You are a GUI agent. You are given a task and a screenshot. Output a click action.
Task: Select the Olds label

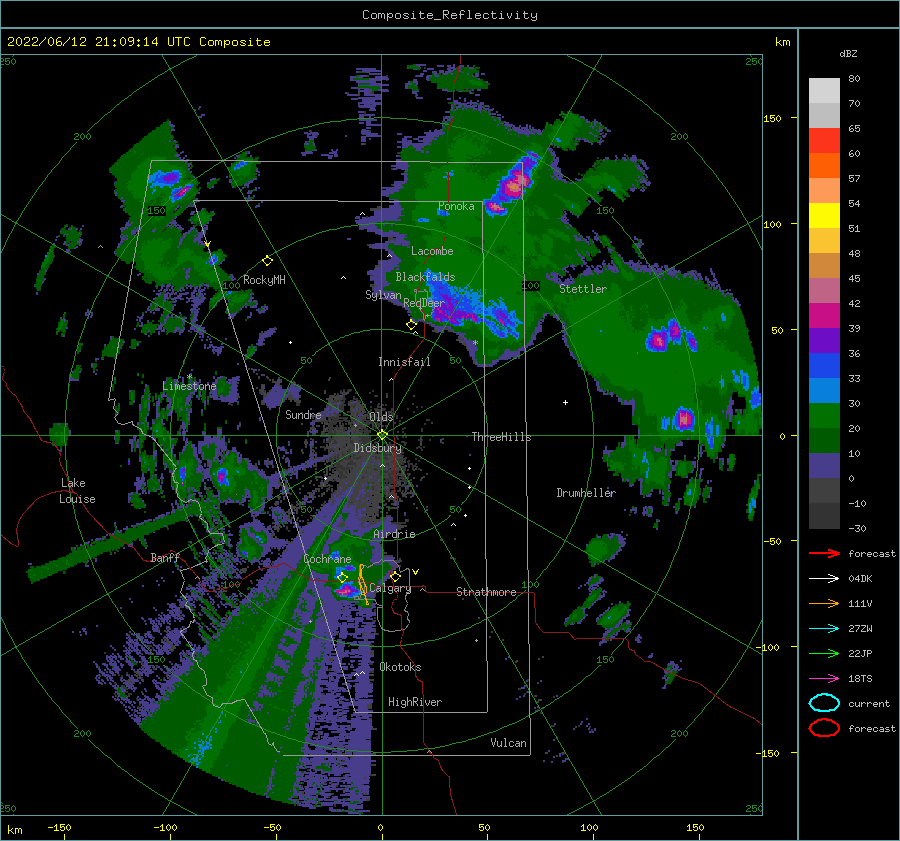(381, 417)
